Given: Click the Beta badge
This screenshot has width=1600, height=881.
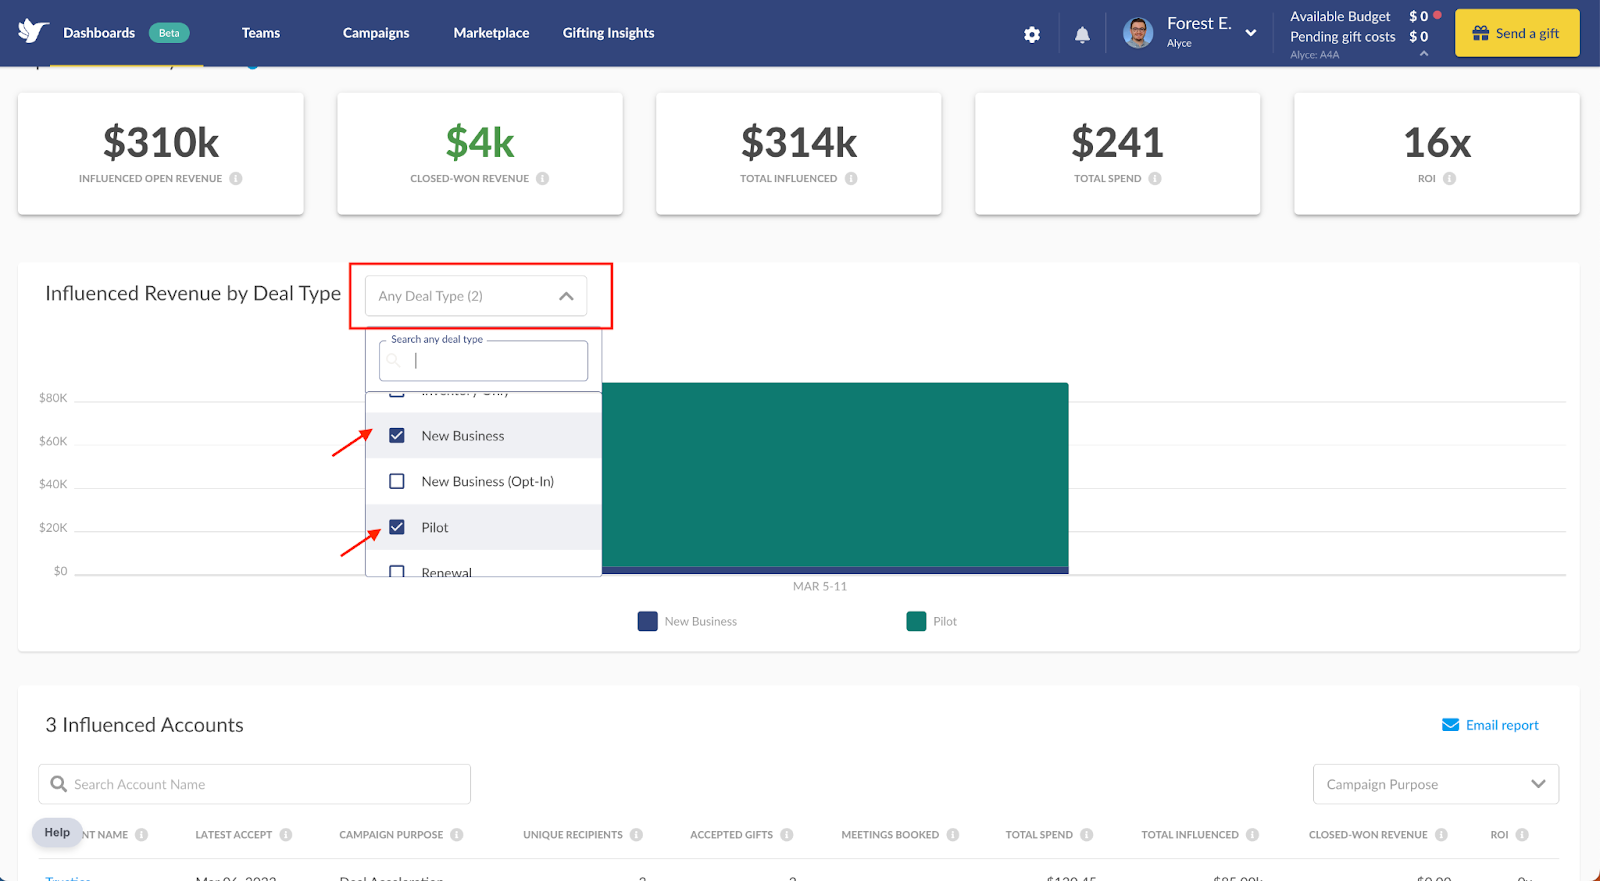Looking at the screenshot, I should 169,33.
